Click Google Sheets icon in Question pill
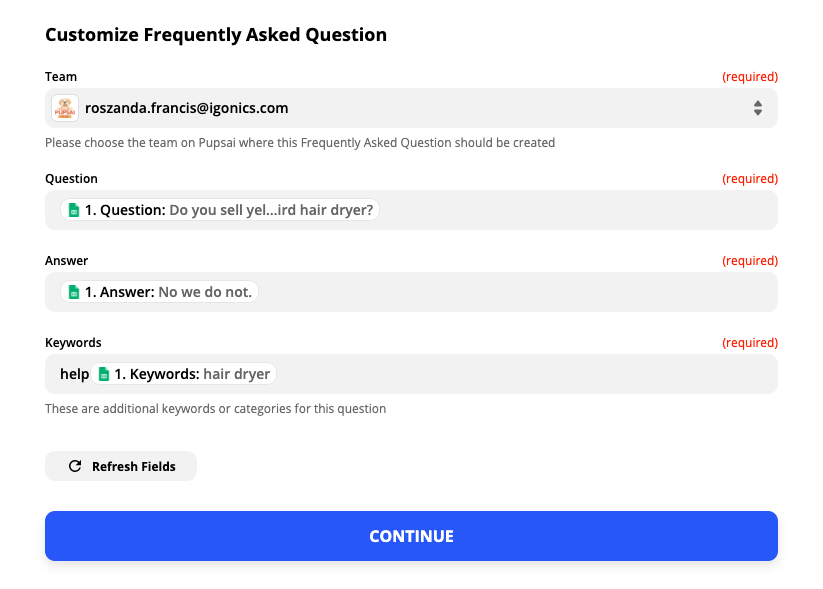823x589 pixels. pyautogui.click(x=72, y=210)
